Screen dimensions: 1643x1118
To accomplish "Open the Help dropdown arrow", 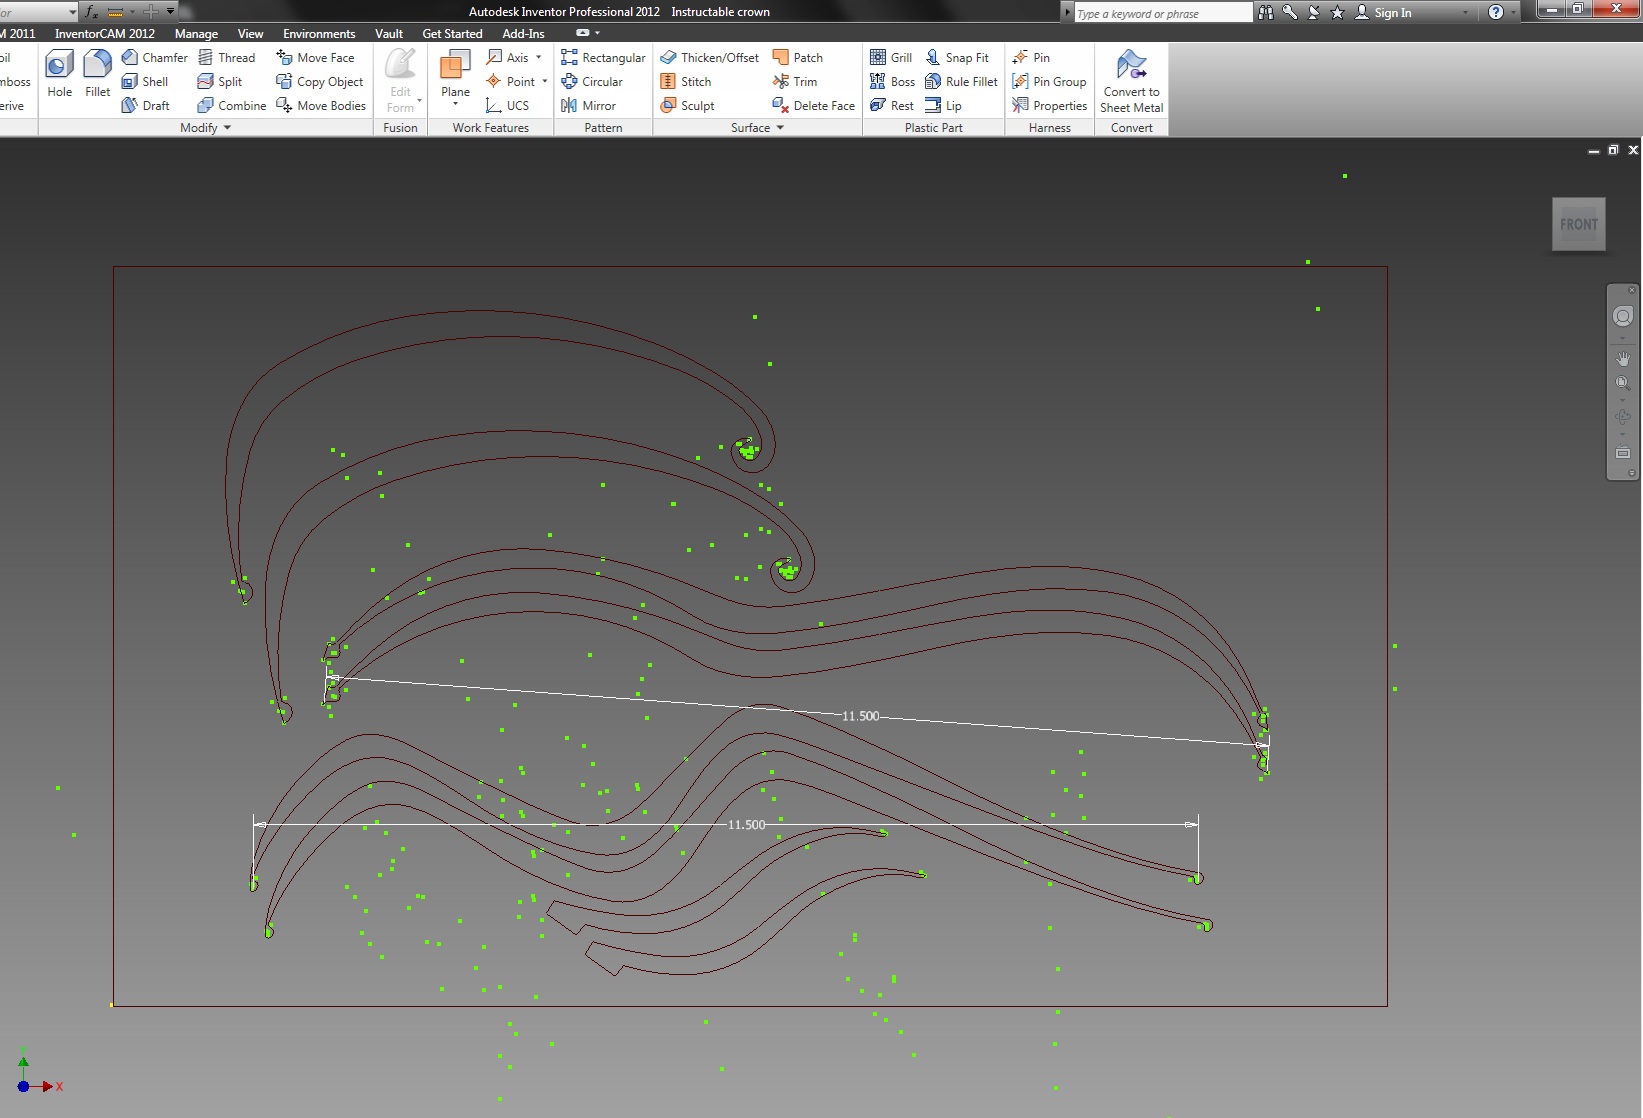I will pyautogui.click(x=1514, y=13).
